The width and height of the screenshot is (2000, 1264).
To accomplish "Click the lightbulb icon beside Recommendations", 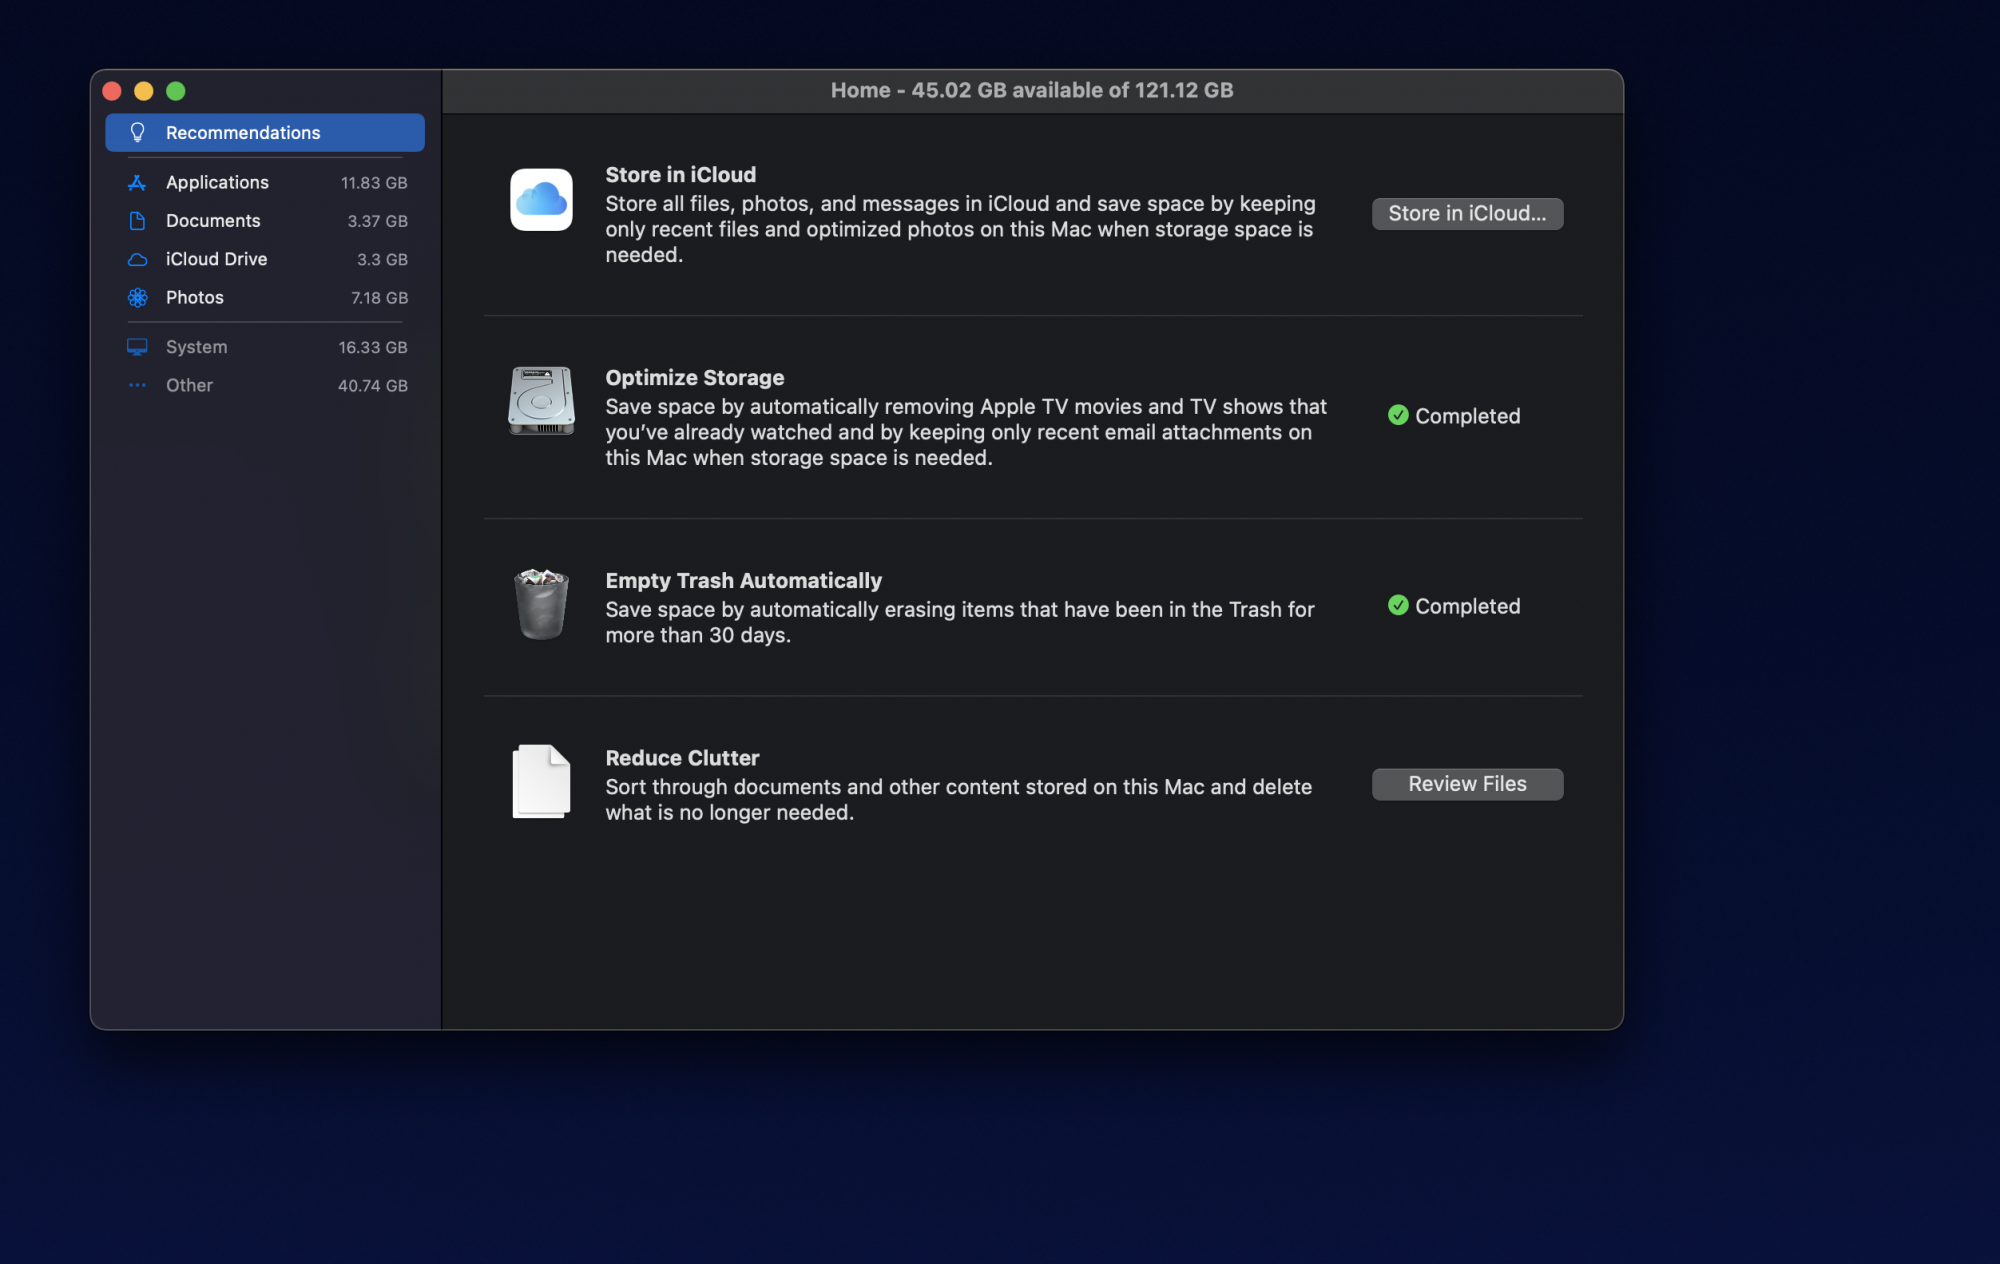I will click(x=138, y=133).
